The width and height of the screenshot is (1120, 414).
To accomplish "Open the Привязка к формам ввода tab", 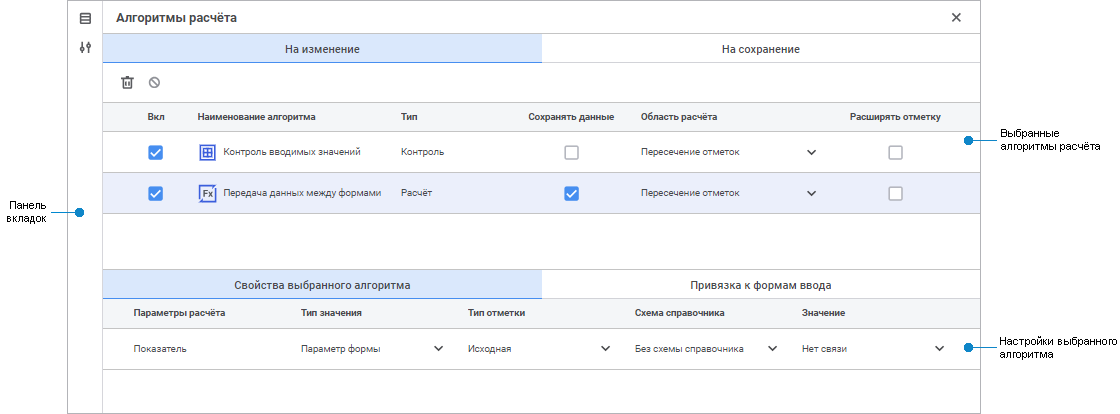I will pyautogui.click(x=760, y=285).
